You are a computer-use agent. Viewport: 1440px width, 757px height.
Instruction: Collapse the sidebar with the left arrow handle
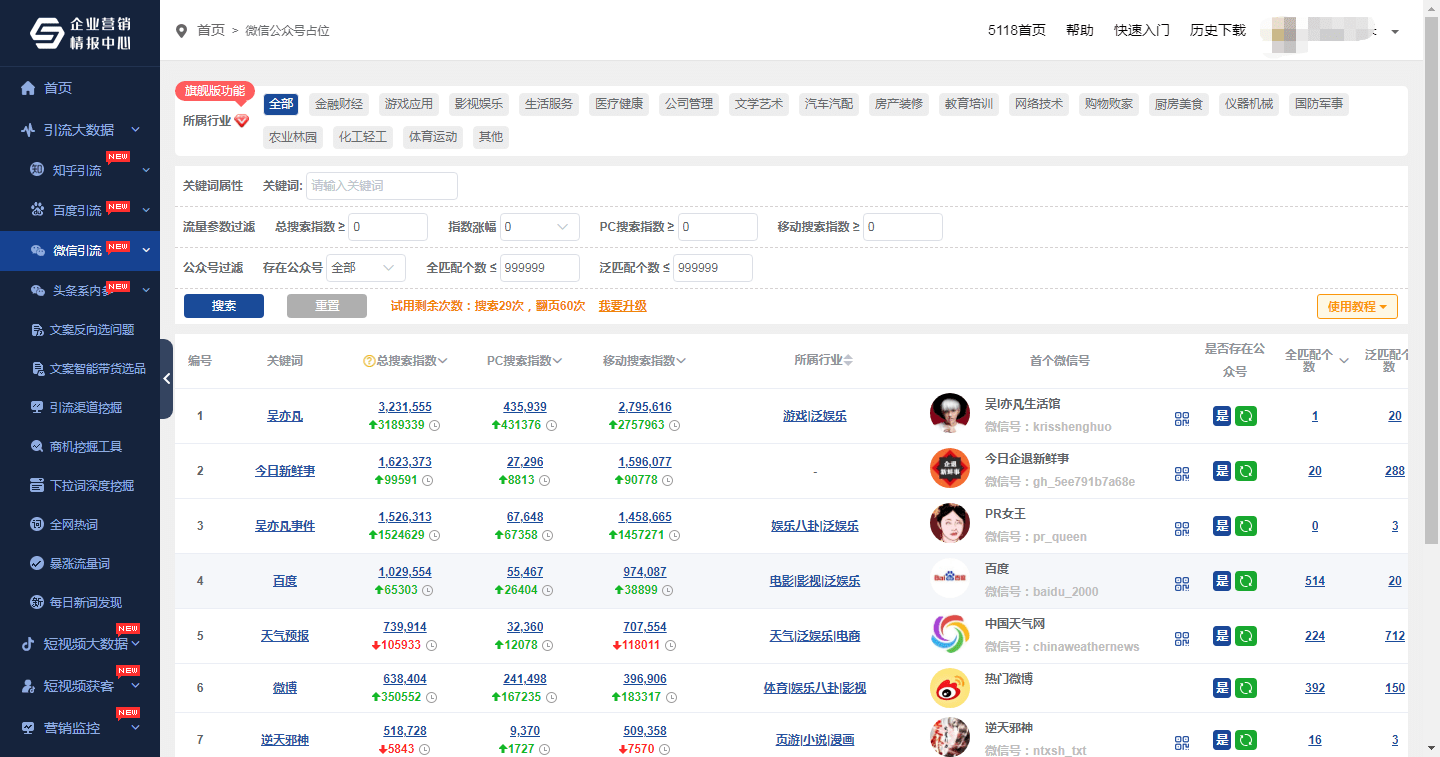(167, 378)
